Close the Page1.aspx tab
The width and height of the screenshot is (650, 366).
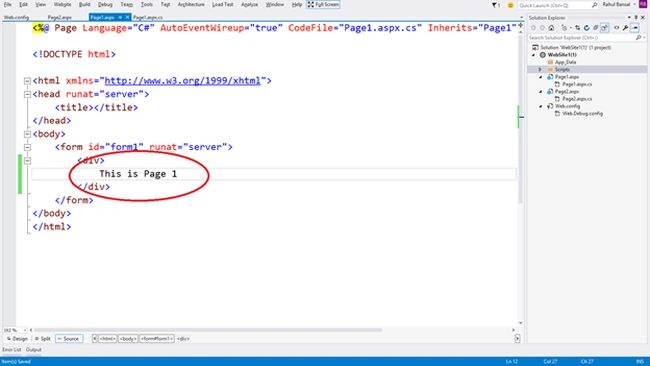tap(127, 17)
